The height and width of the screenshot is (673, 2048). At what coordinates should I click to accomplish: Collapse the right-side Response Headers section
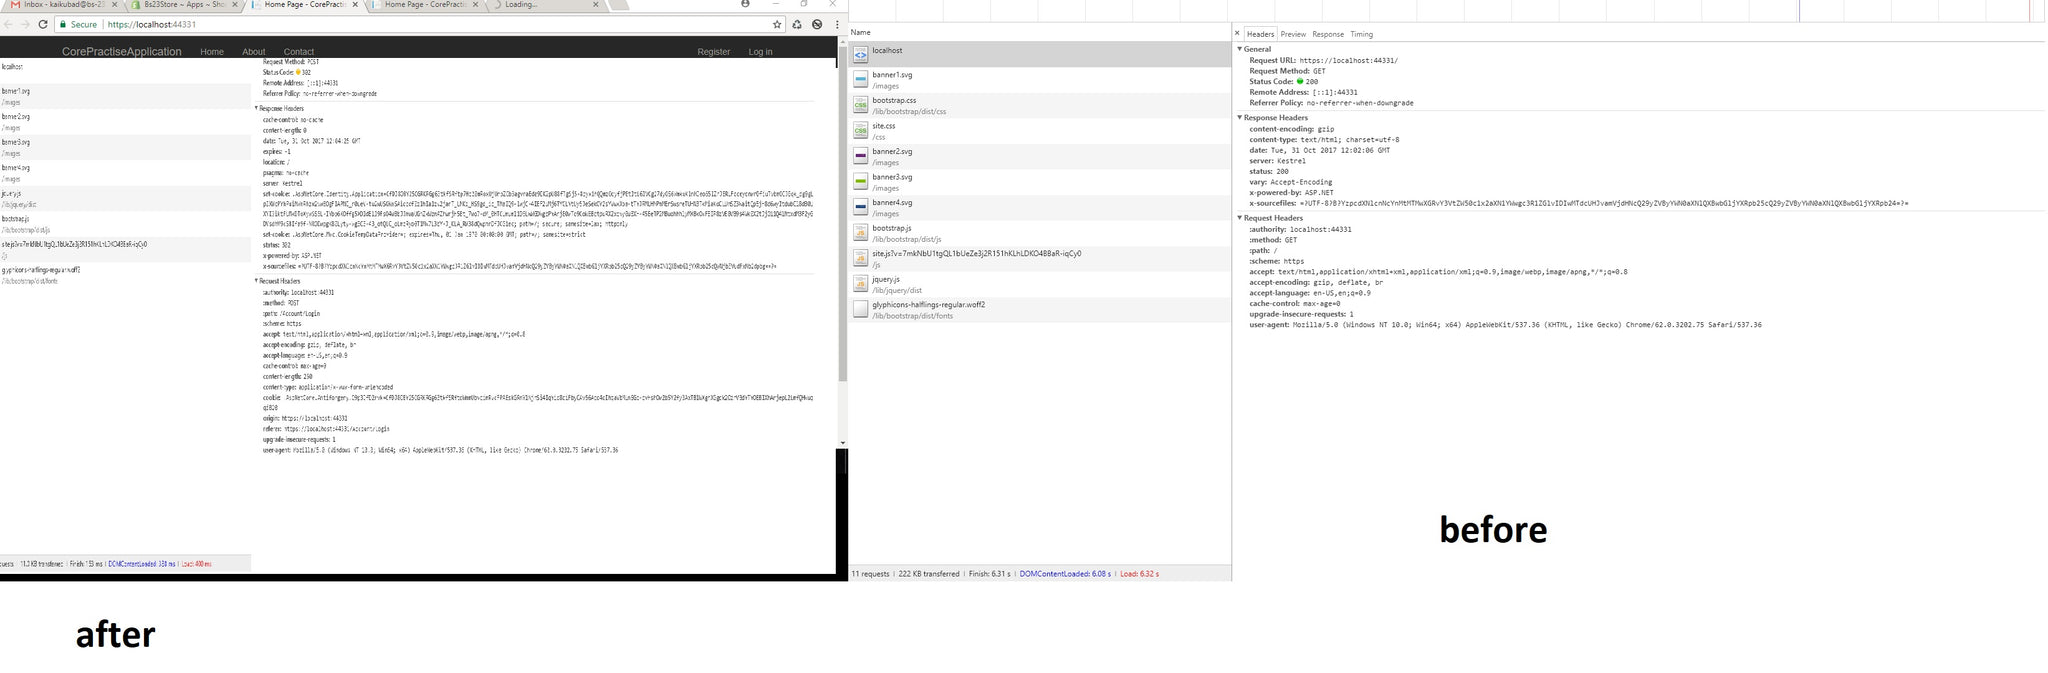coord(1240,118)
